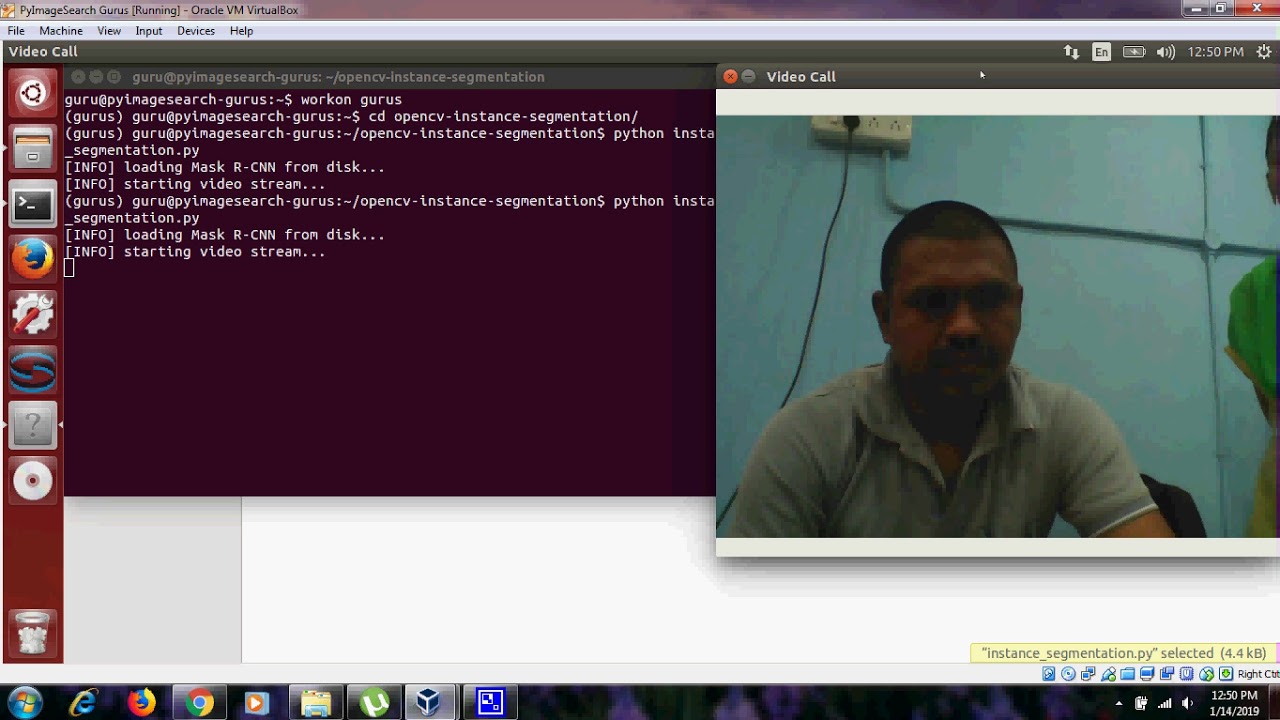Screen dimensions: 1280x720
Task: Open the Terminal icon in the Ubuntu launcher
Action: tap(32, 205)
